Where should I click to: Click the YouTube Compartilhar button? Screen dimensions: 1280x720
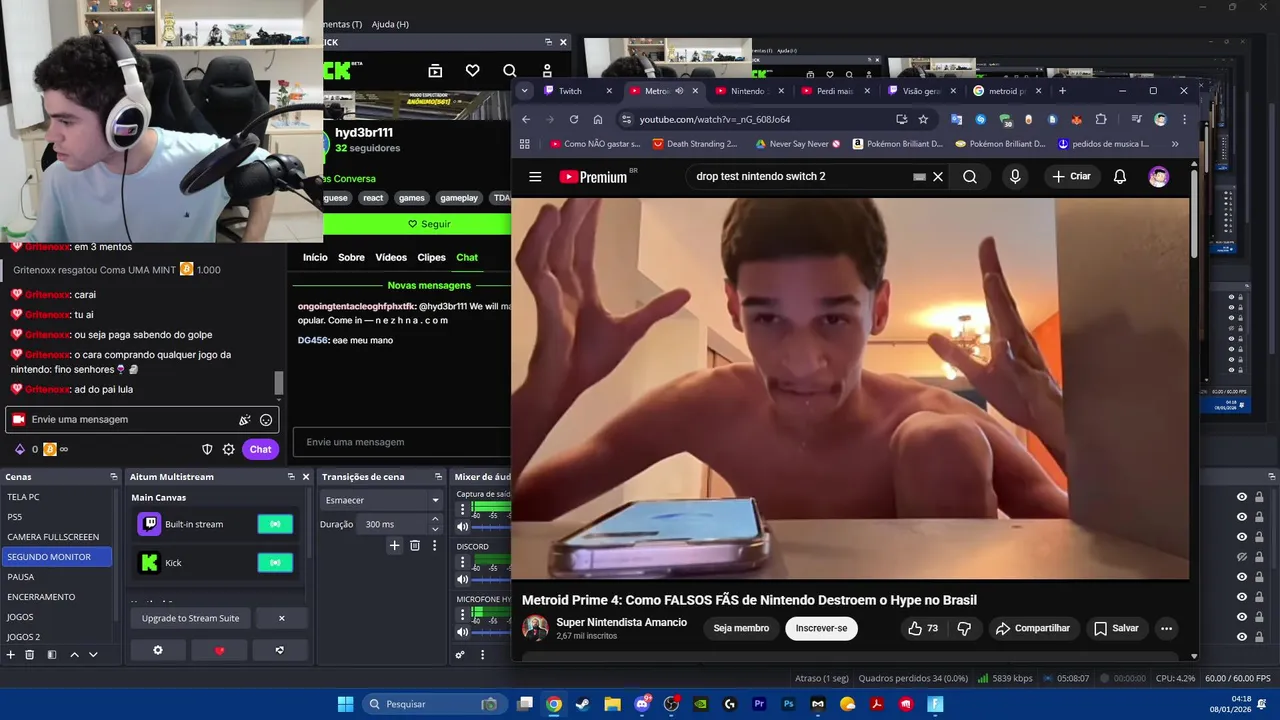click(x=1033, y=628)
